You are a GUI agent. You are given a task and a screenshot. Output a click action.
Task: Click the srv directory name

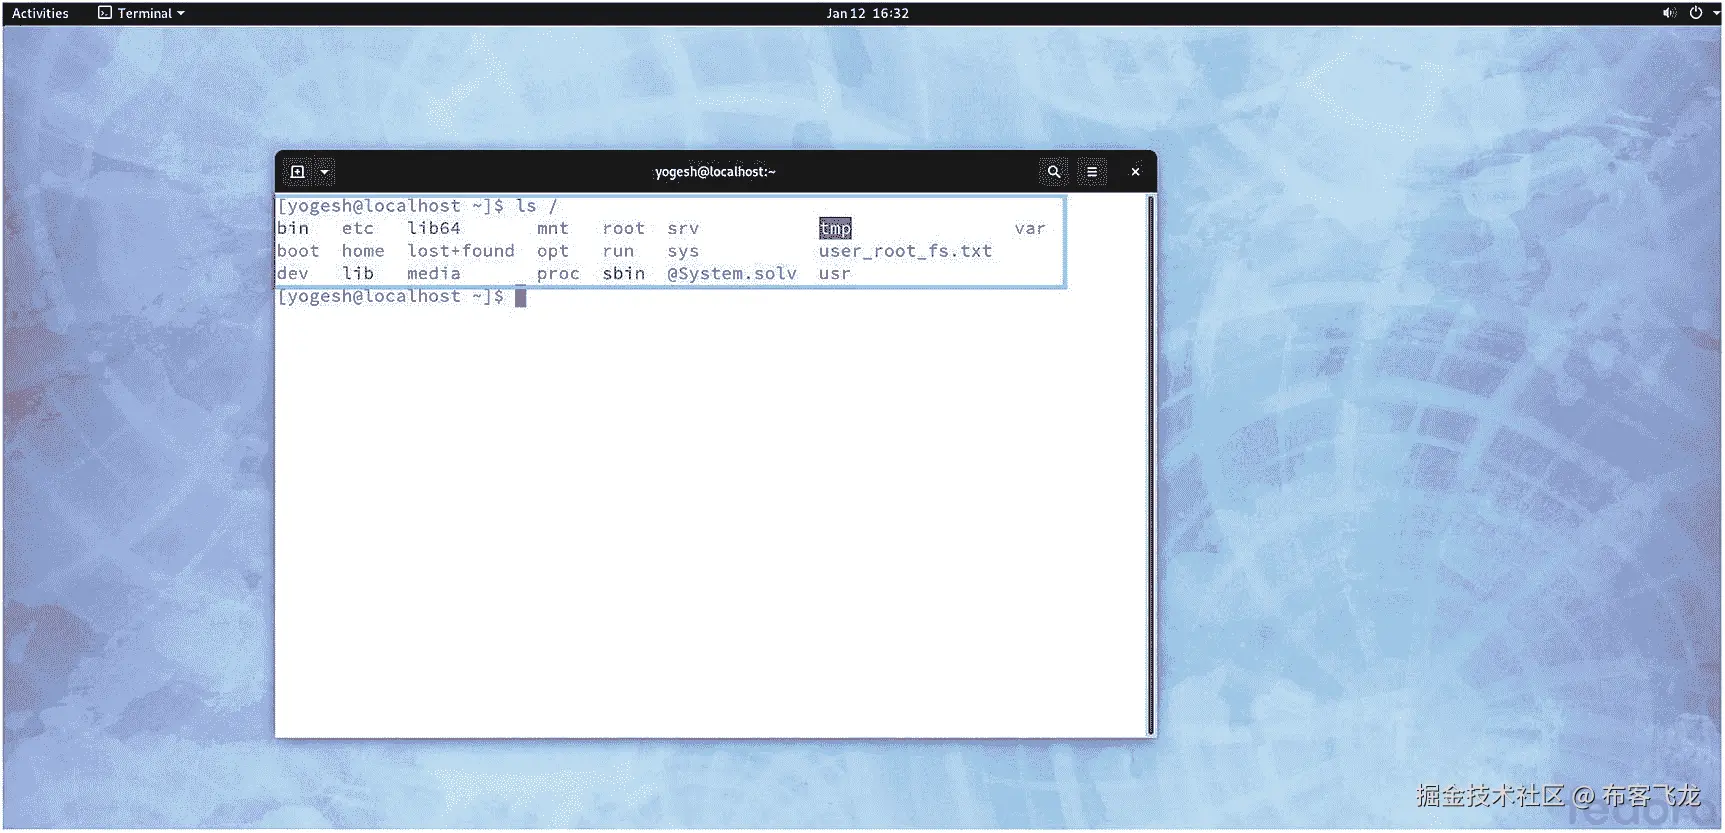click(x=683, y=229)
